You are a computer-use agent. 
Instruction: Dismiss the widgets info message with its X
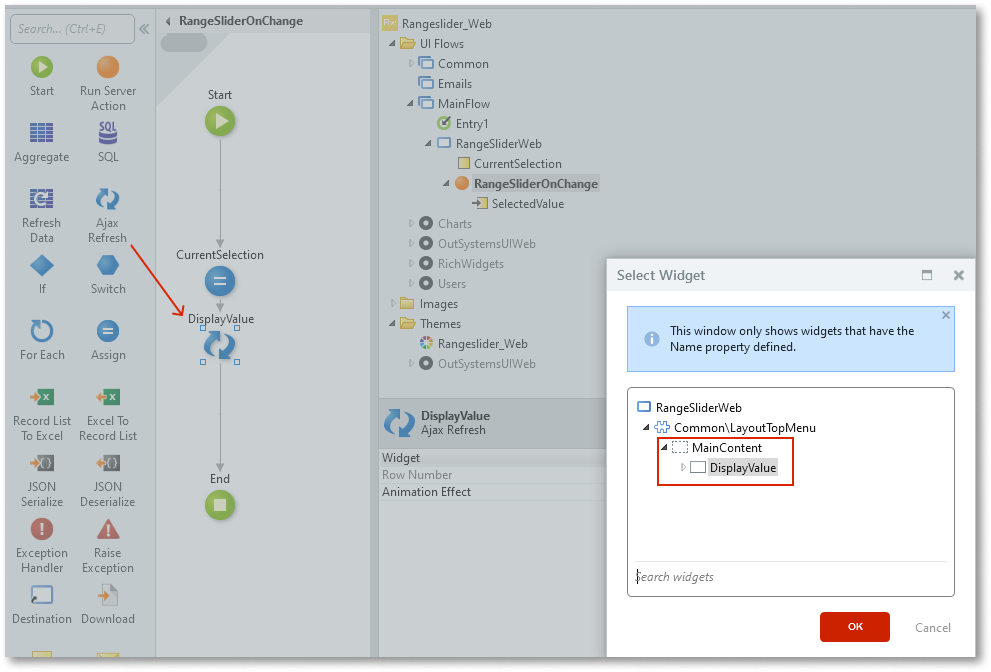point(945,315)
